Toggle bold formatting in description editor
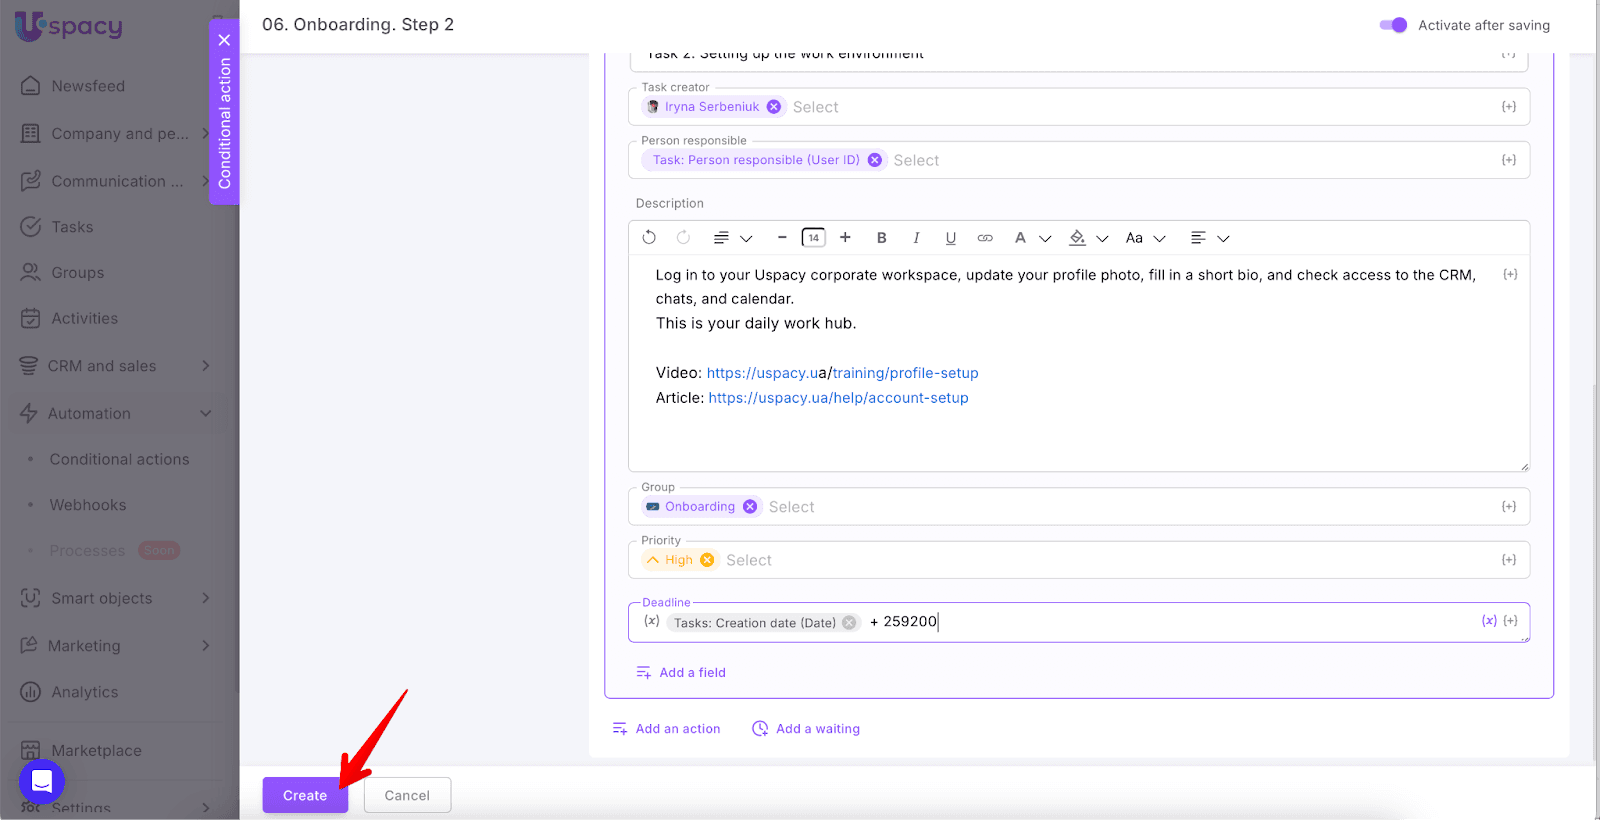 click(881, 238)
